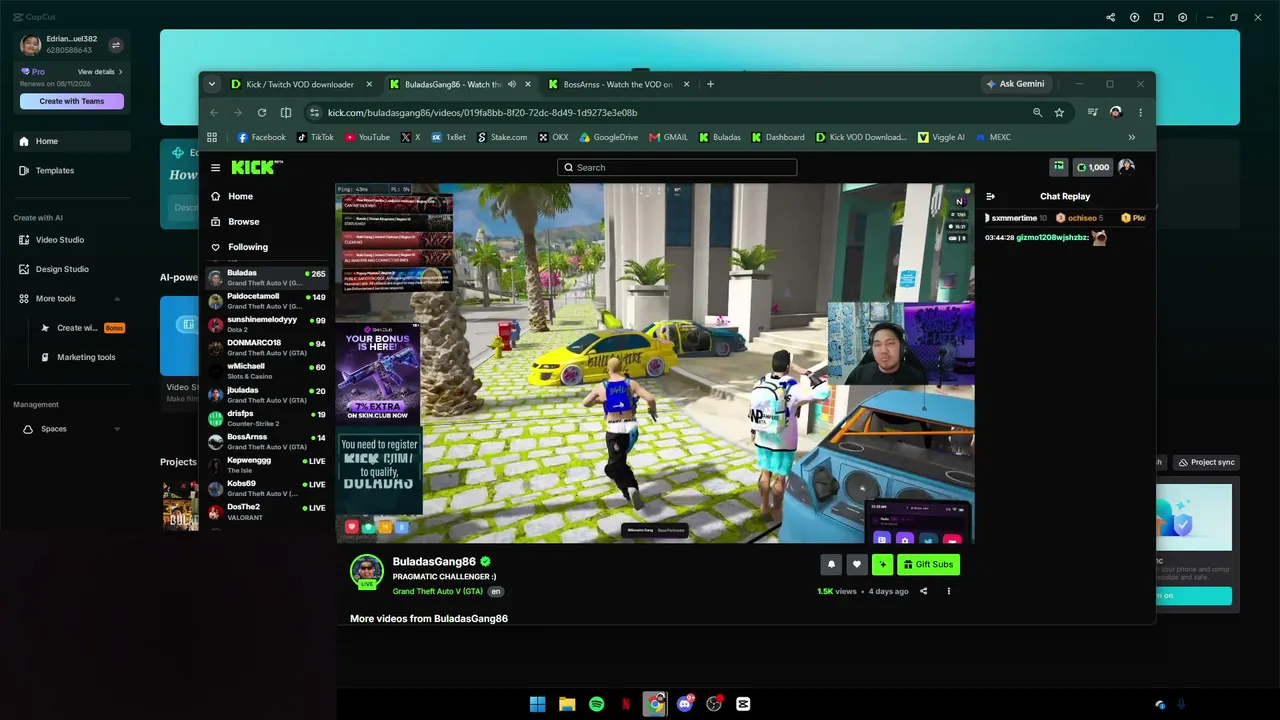
Task: Reload the Kick page in Chrome
Action: pos(262,113)
